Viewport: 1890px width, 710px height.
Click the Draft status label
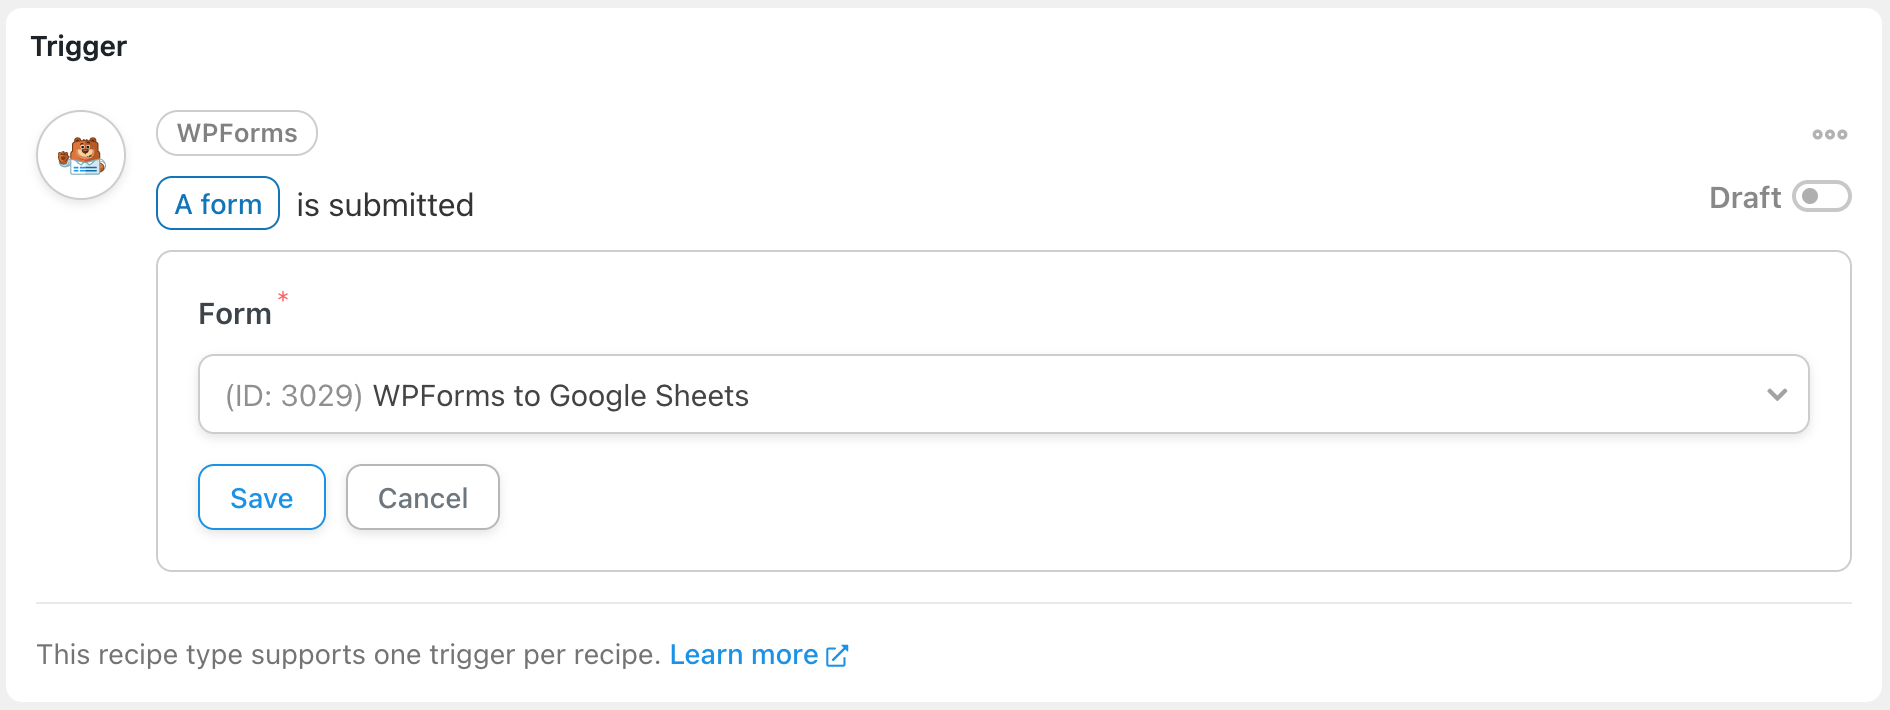[x=1744, y=197]
